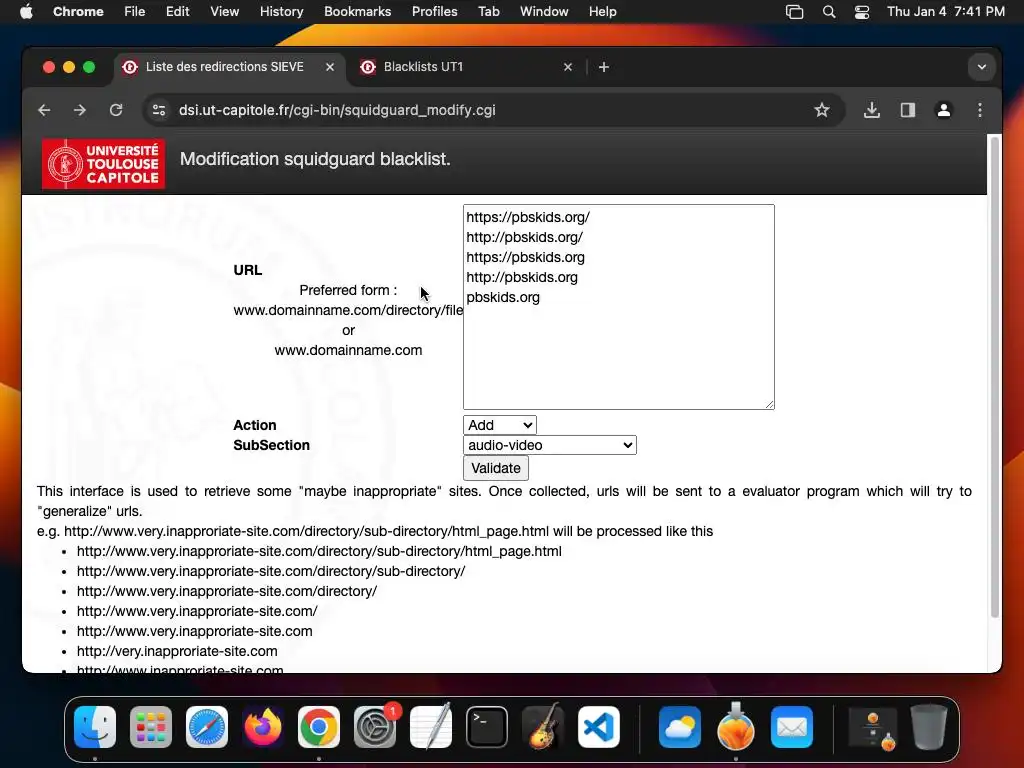
Task: Open Launchpad from the Dock
Action: coord(151,727)
